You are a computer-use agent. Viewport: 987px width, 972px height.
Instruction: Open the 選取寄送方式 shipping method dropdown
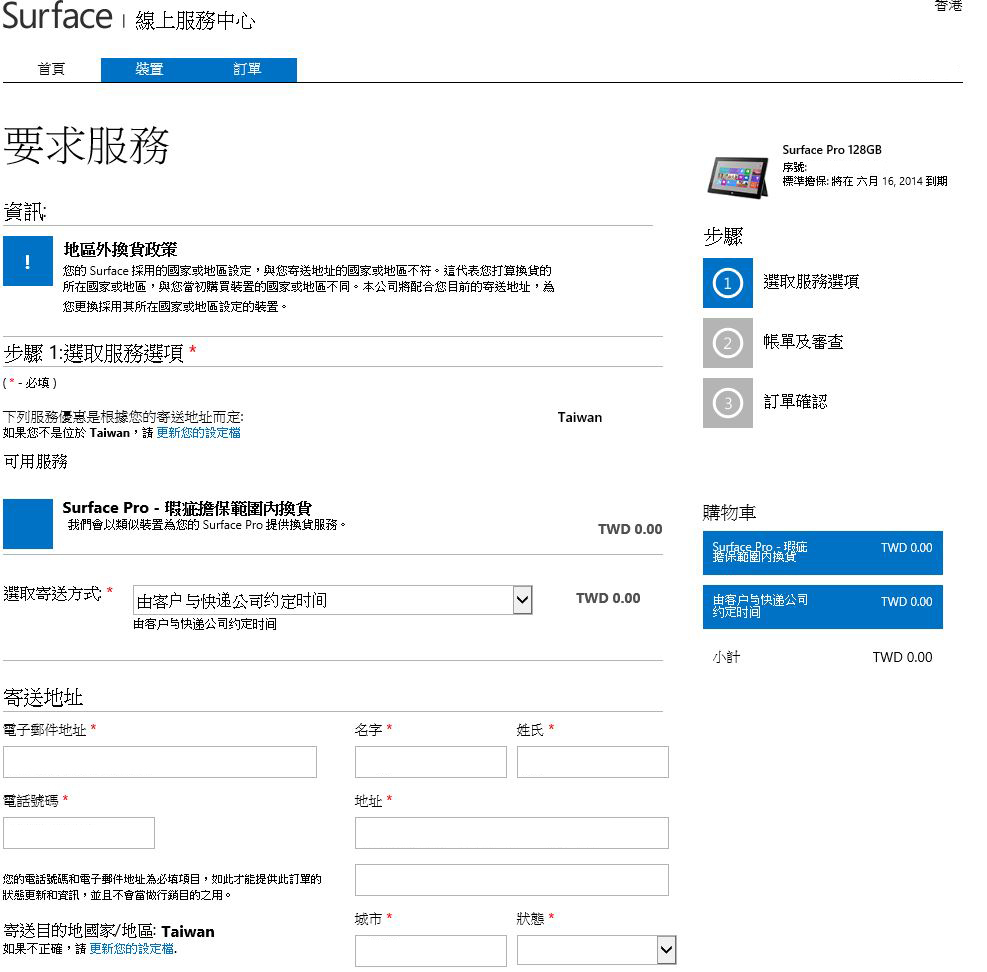point(332,600)
